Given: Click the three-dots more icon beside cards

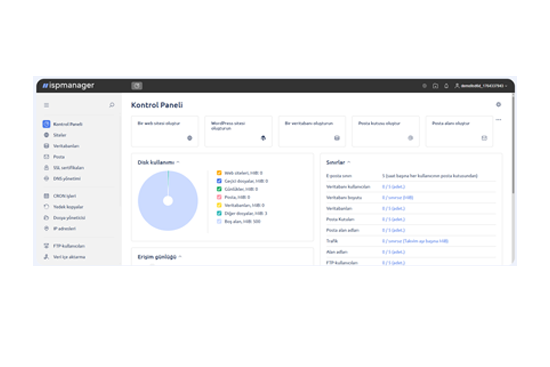Looking at the screenshot, I should (498, 120).
